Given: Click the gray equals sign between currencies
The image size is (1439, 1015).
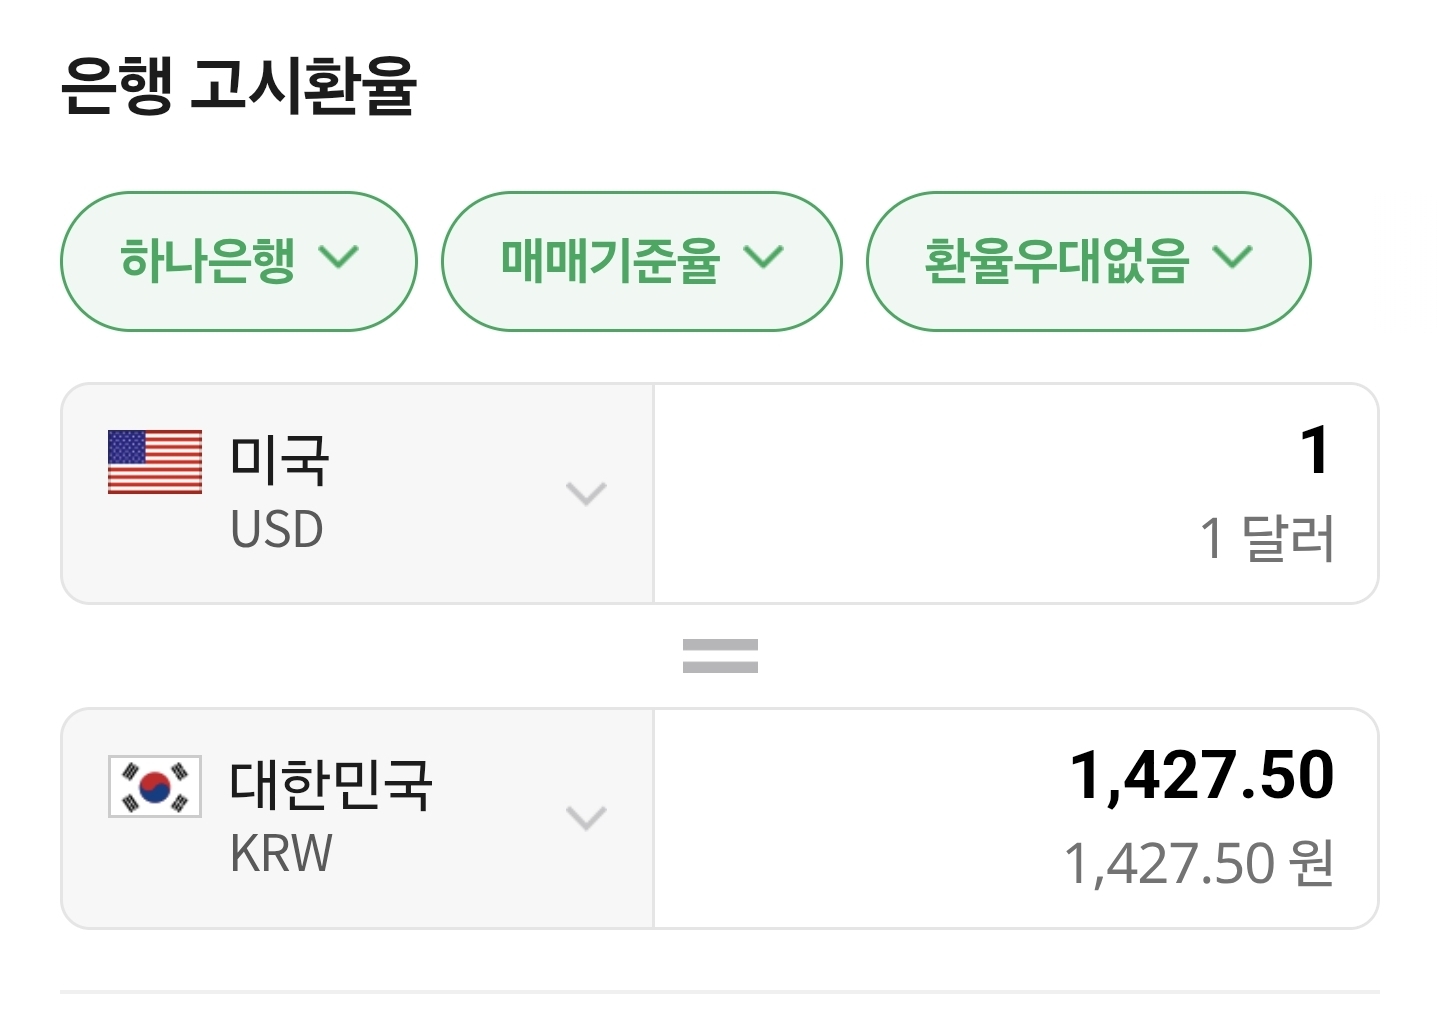Looking at the screenshot, I should [720, 656].
